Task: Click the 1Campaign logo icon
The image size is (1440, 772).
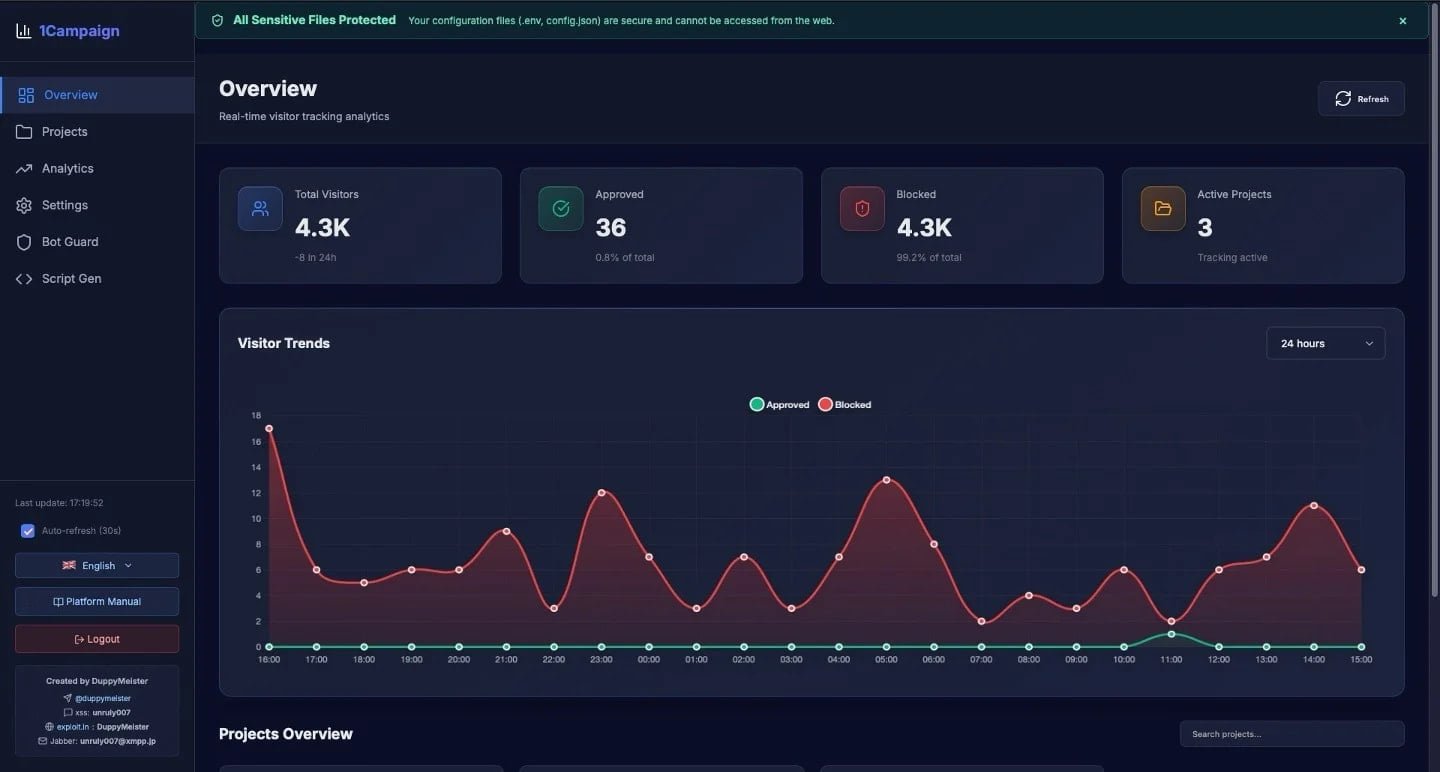Action: click(22, 31)
